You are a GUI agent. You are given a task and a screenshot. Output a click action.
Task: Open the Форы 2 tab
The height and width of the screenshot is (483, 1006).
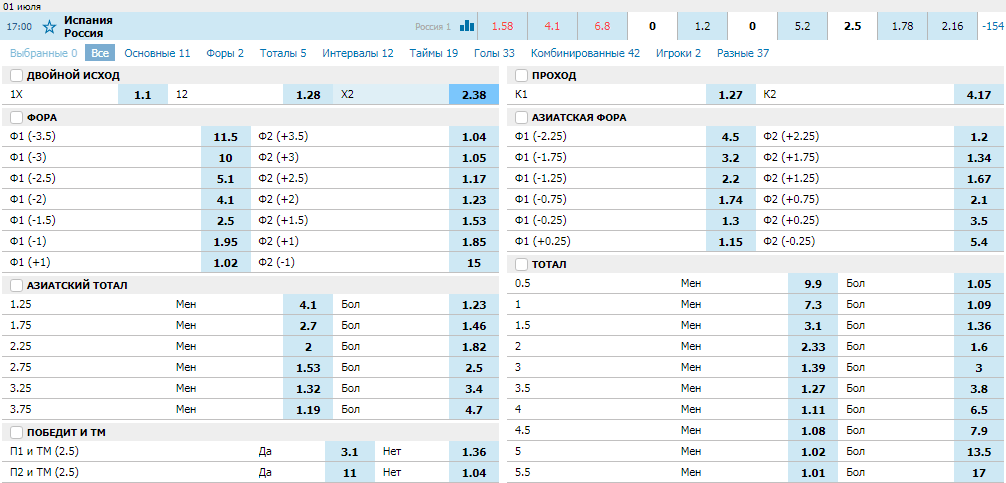[x=225, y=53]
